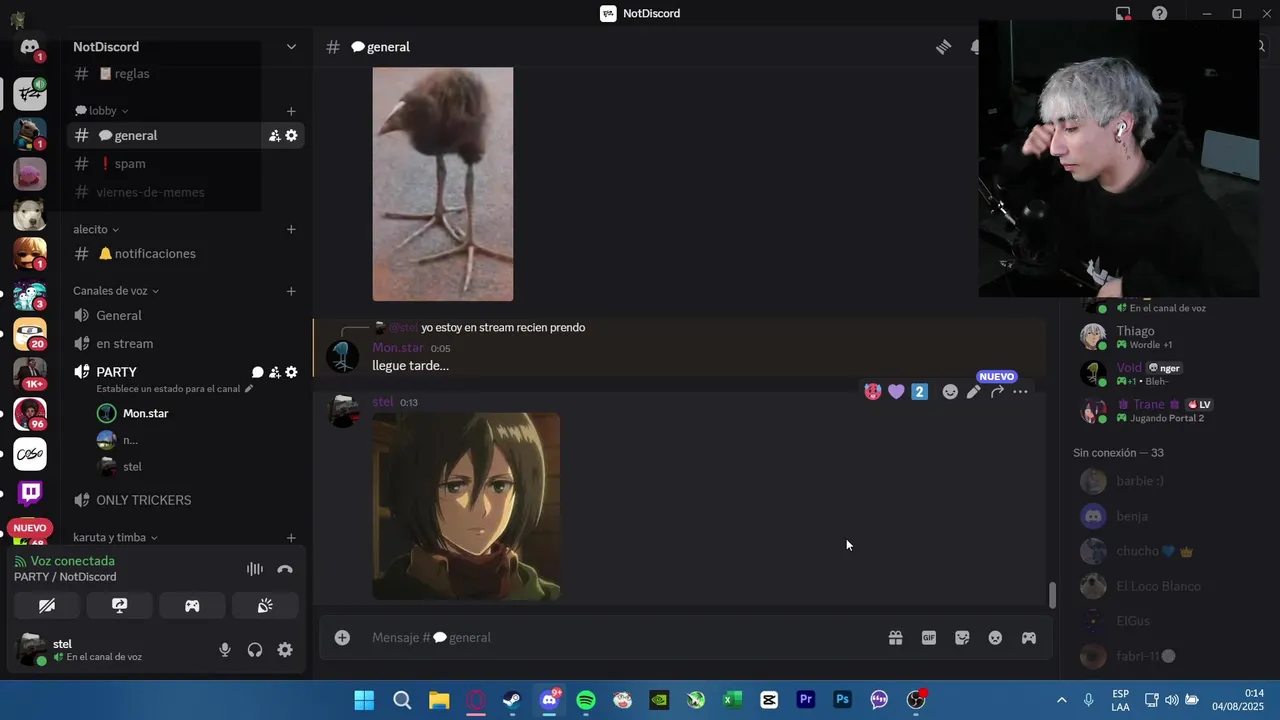1280x720 pixels.
Task: Collapse the Canales de voz category
Action: 116,291
